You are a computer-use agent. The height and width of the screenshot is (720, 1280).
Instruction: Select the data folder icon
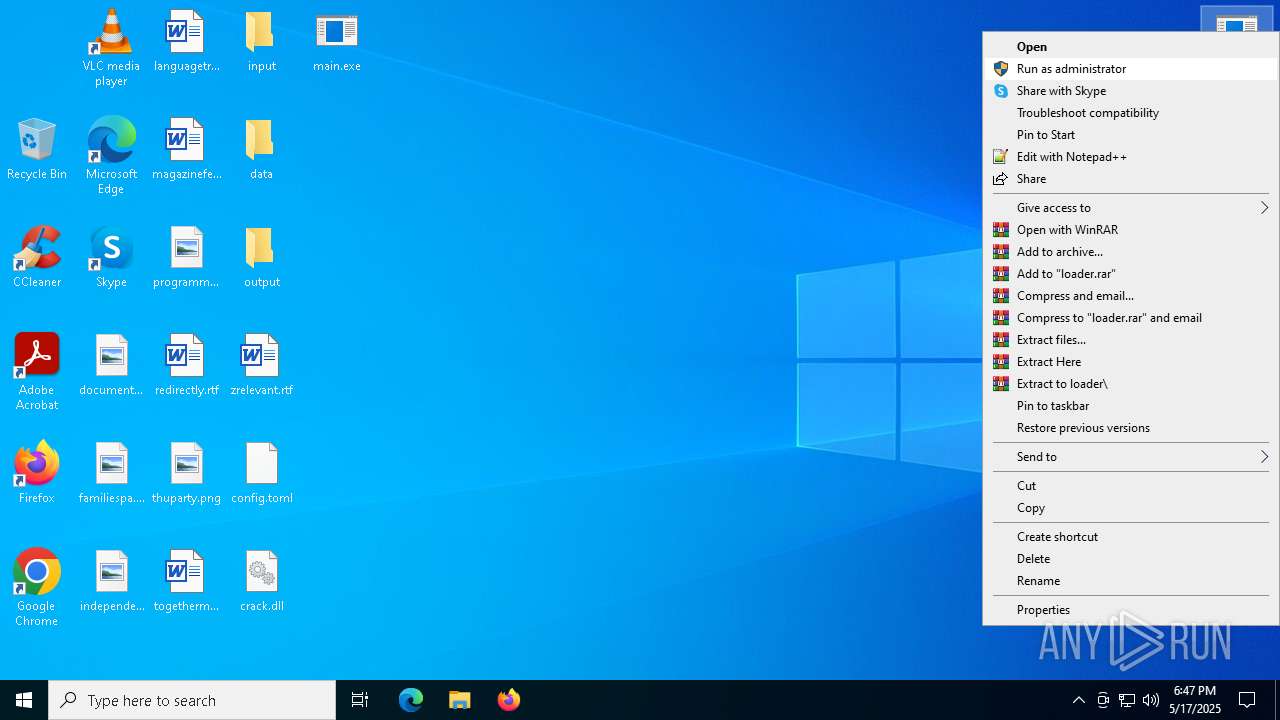coord(261,150)
